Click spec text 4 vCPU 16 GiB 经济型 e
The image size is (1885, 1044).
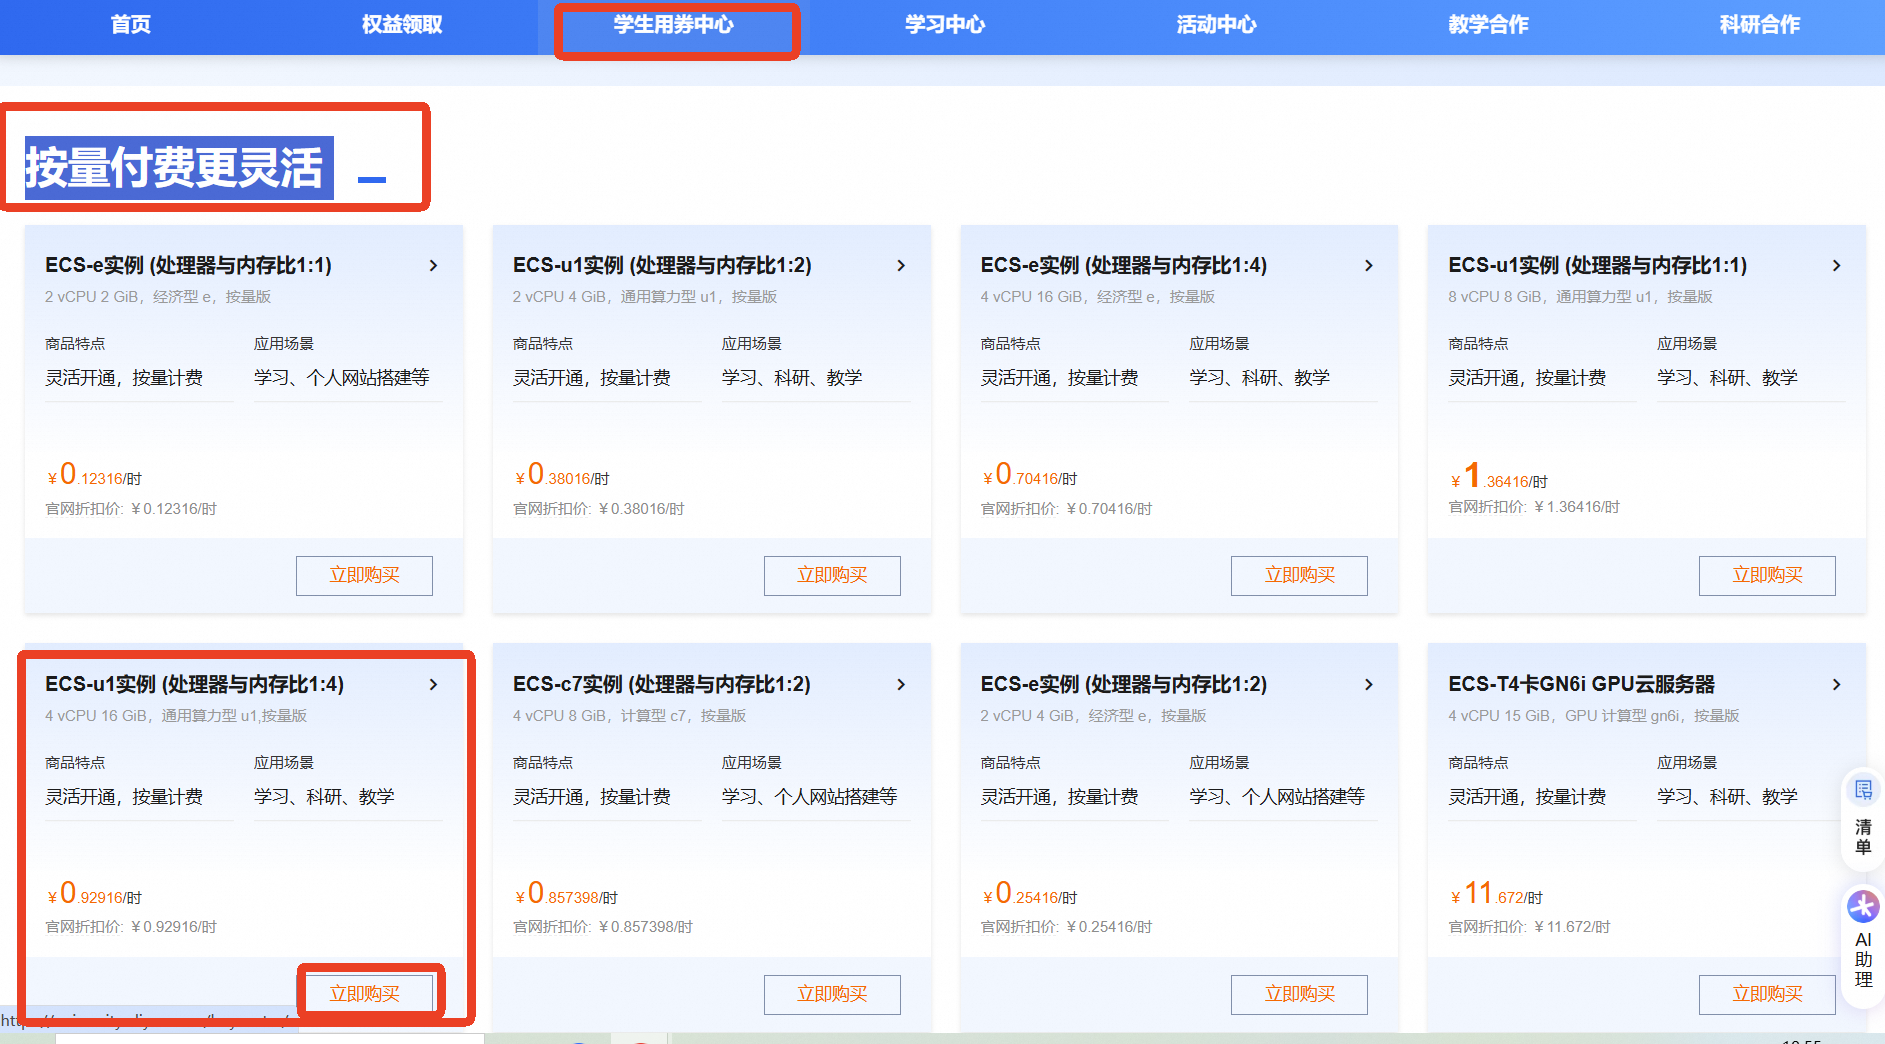[x=1098, y=297]
